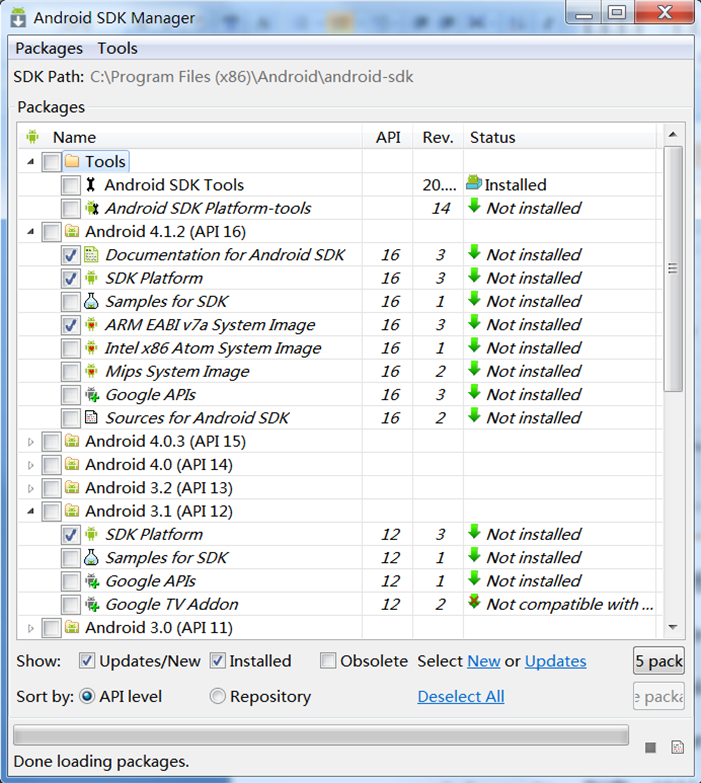Viewport: 701px width, 783px height.
Task: Click the API column header
Action: [388, 136]
